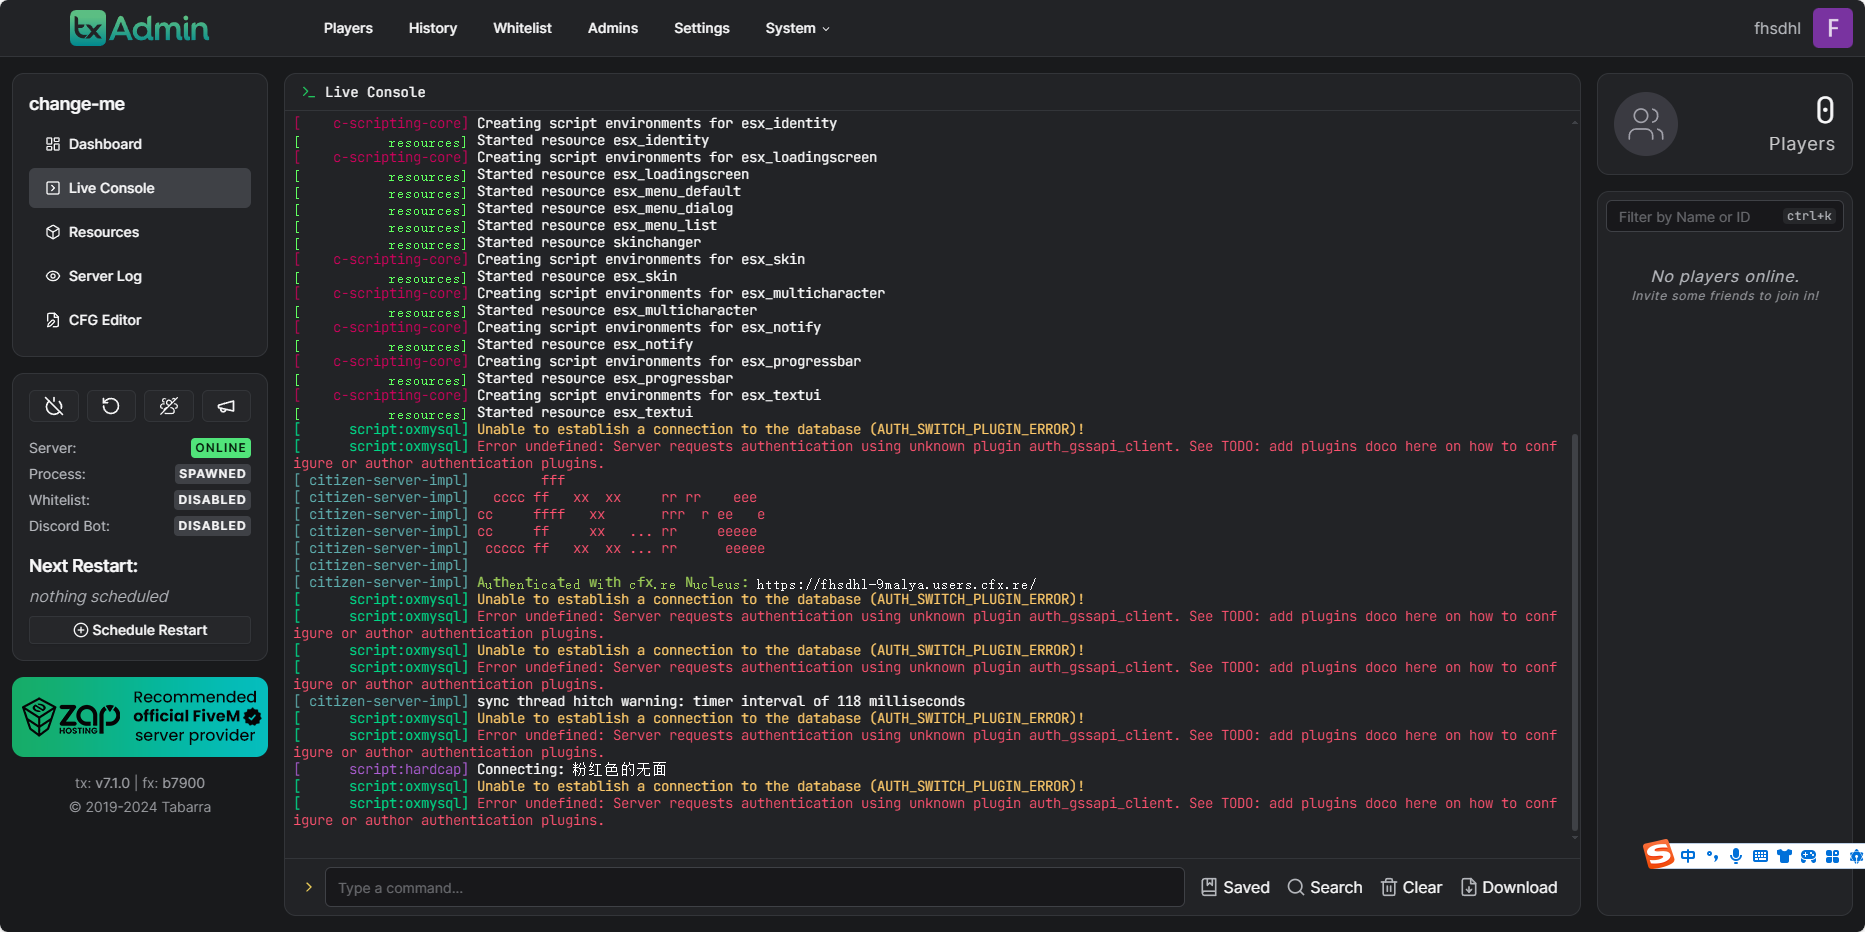
Task: Click the tx: v7.1.0 version text
Action: click(102, 783)
